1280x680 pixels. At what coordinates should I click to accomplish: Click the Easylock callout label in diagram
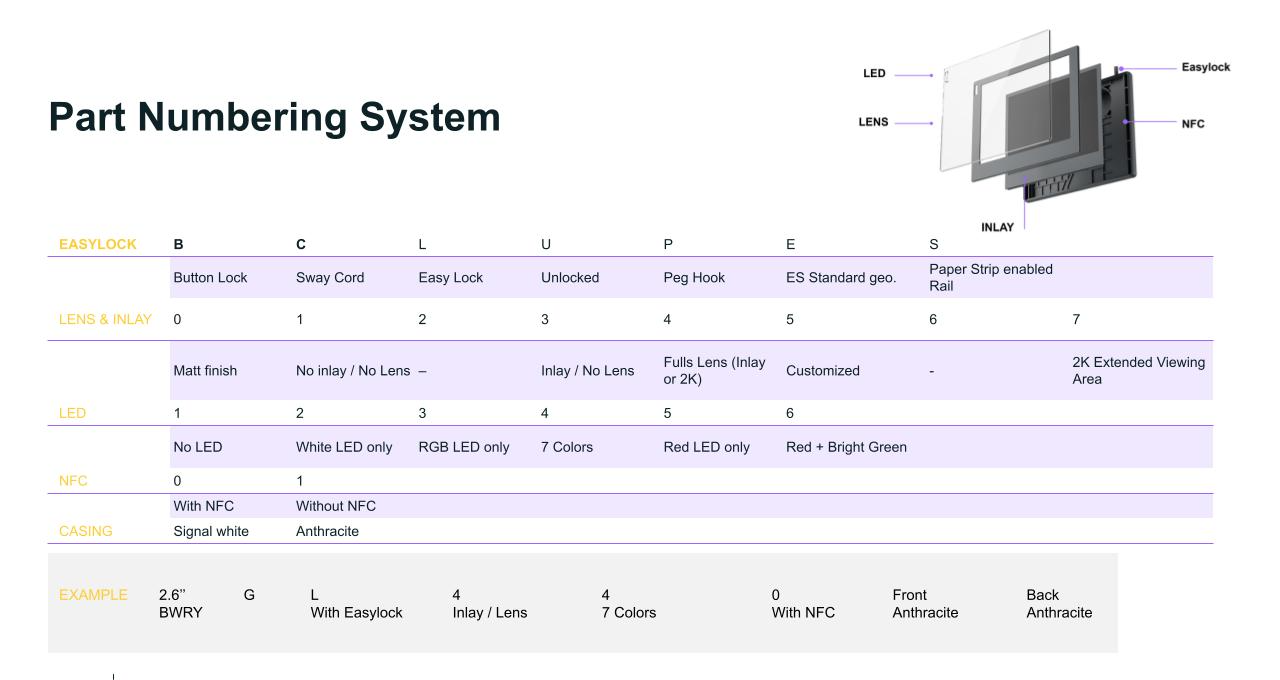coord(1205,67)
